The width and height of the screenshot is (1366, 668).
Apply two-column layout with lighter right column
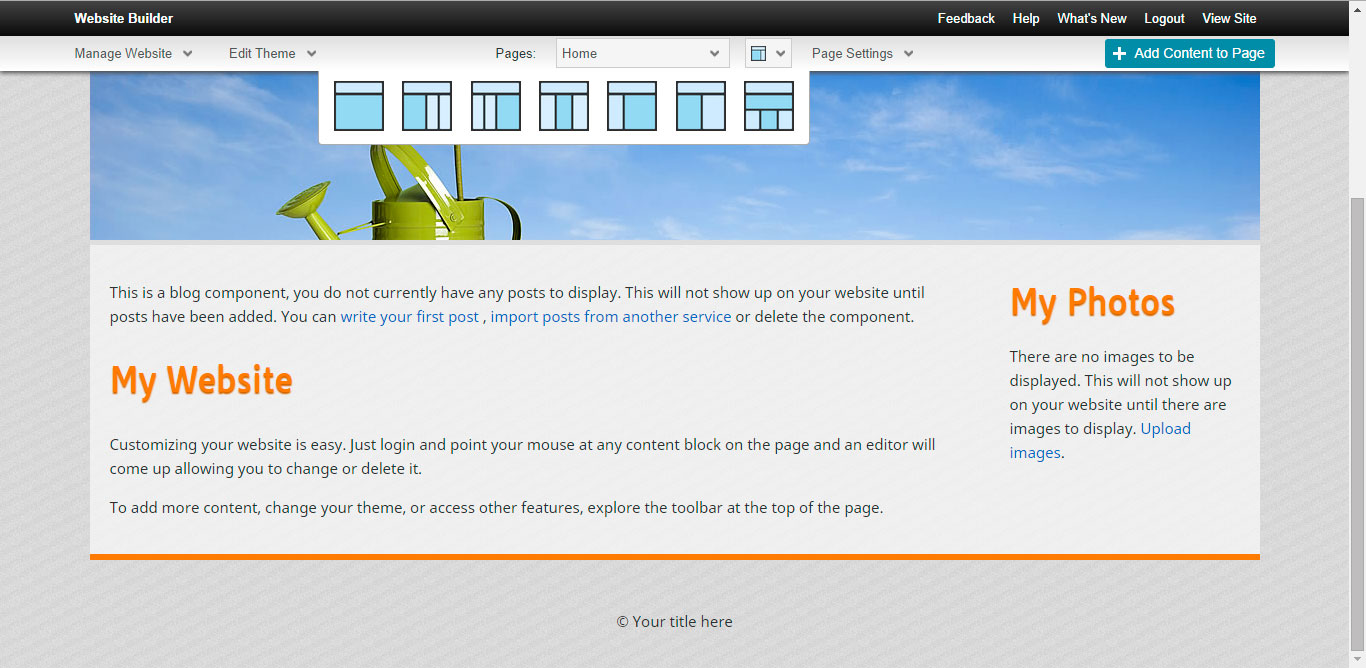coord(700,106)
